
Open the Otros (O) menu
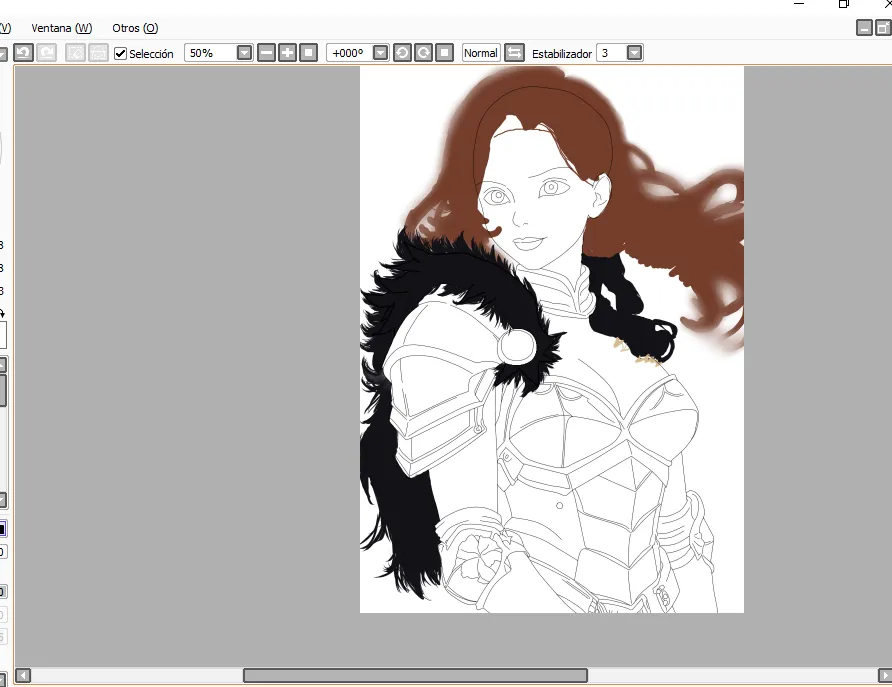[135, 28]
